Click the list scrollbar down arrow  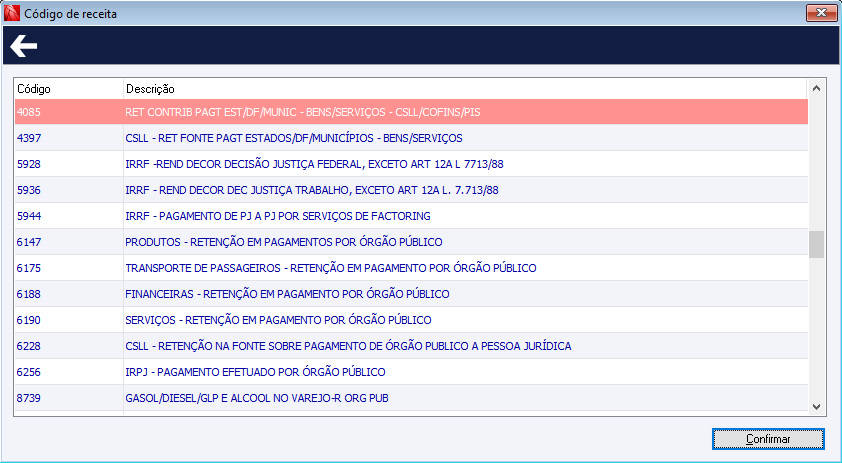tap(816, 407)
